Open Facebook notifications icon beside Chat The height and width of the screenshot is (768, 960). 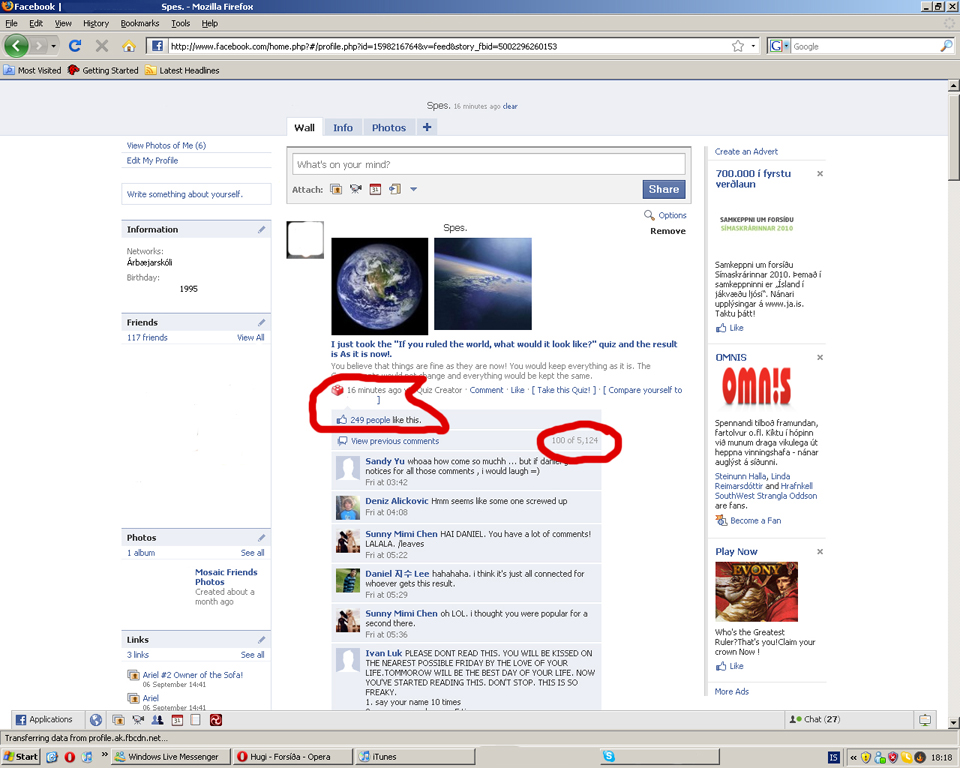(924, 720)
